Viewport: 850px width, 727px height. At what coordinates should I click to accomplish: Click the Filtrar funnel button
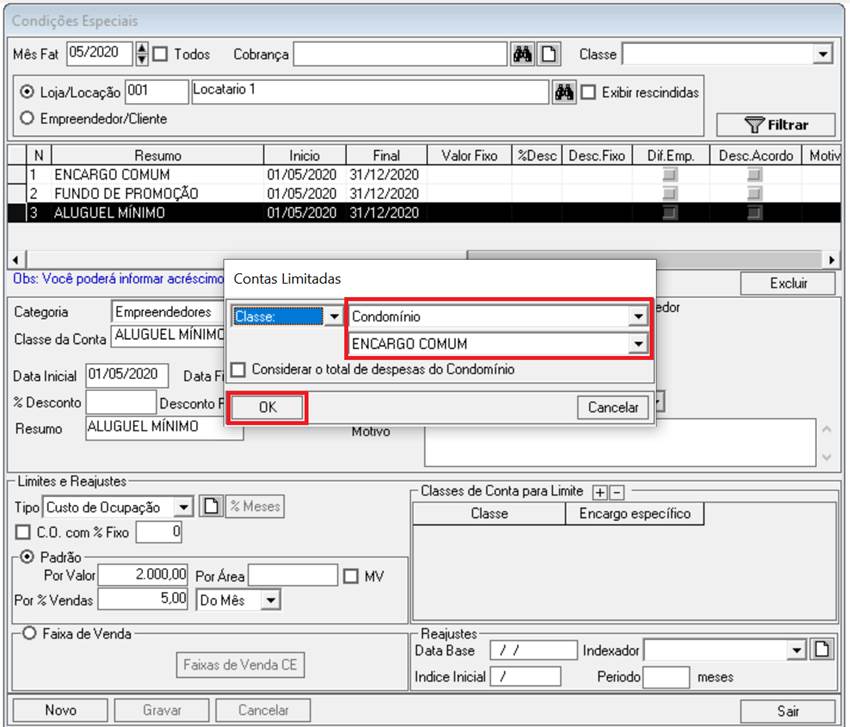(776, 125)
